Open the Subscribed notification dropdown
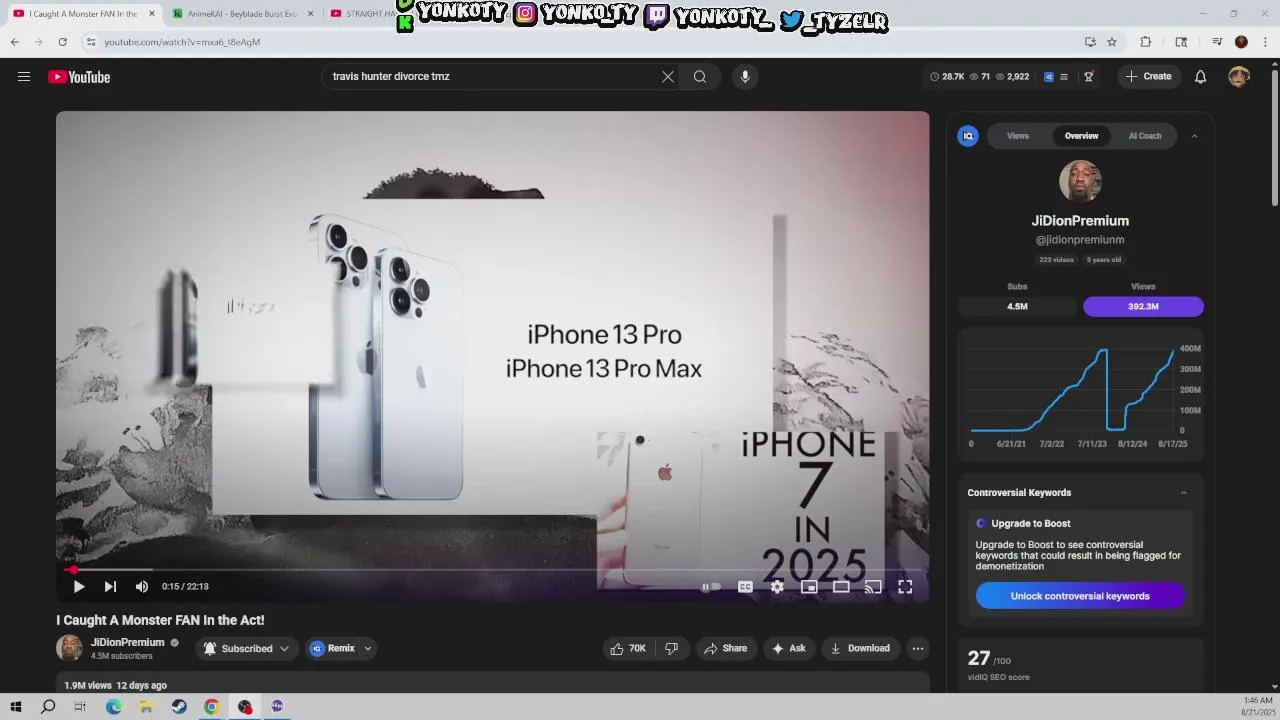The image size is (1280, 720). tap(246, 648)
